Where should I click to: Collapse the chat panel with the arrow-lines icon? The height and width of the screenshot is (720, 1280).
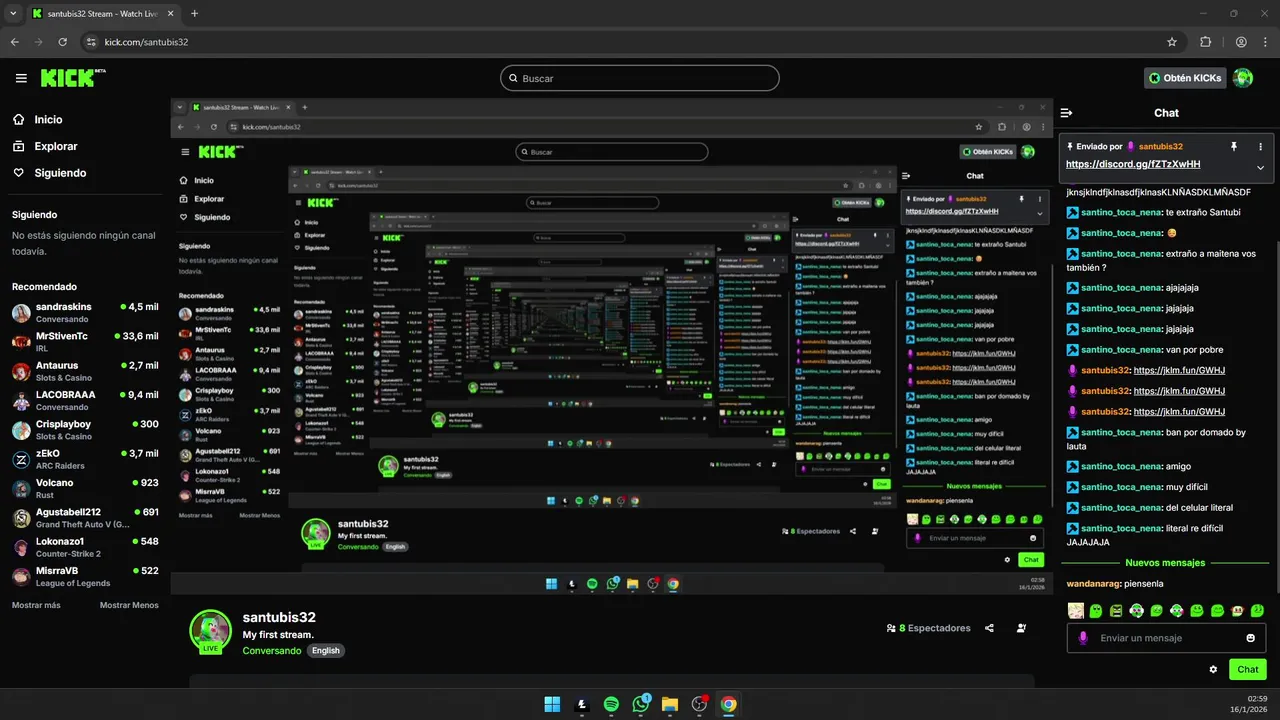(x=1067, y=113)
